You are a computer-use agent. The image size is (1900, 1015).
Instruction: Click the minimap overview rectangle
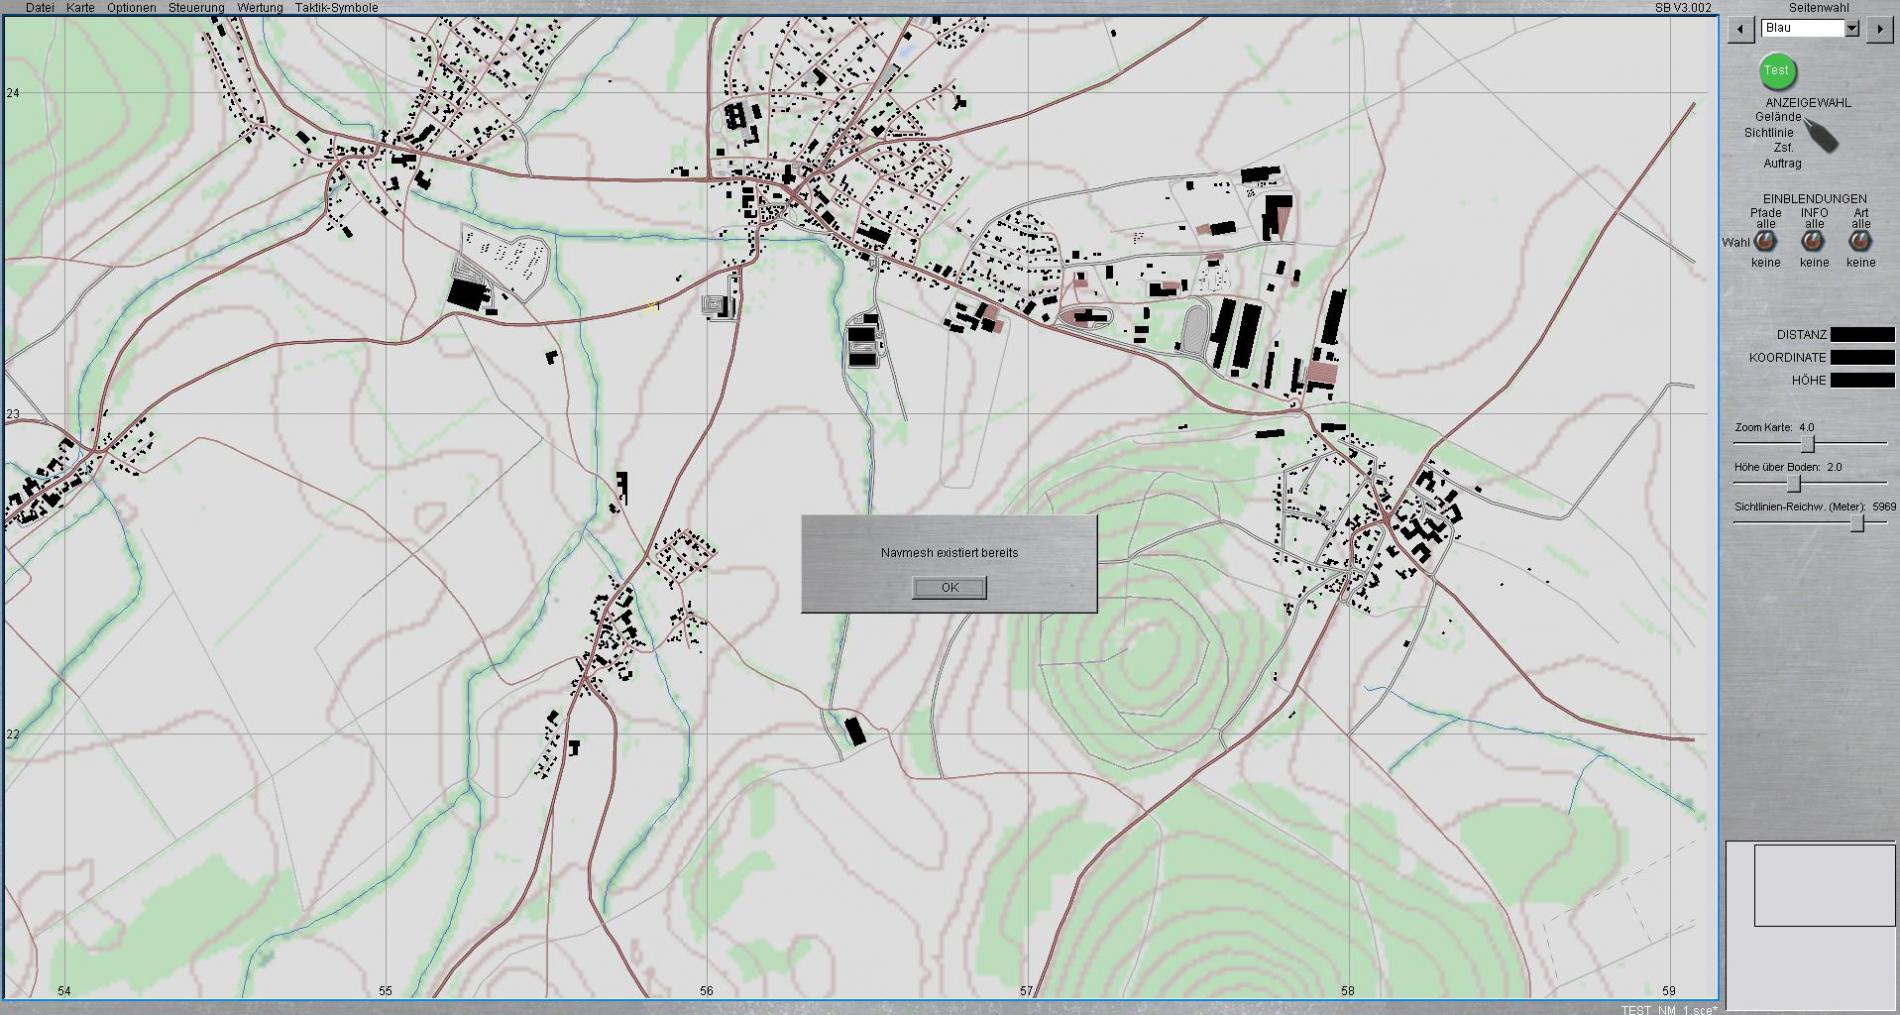coord(1824,885)
